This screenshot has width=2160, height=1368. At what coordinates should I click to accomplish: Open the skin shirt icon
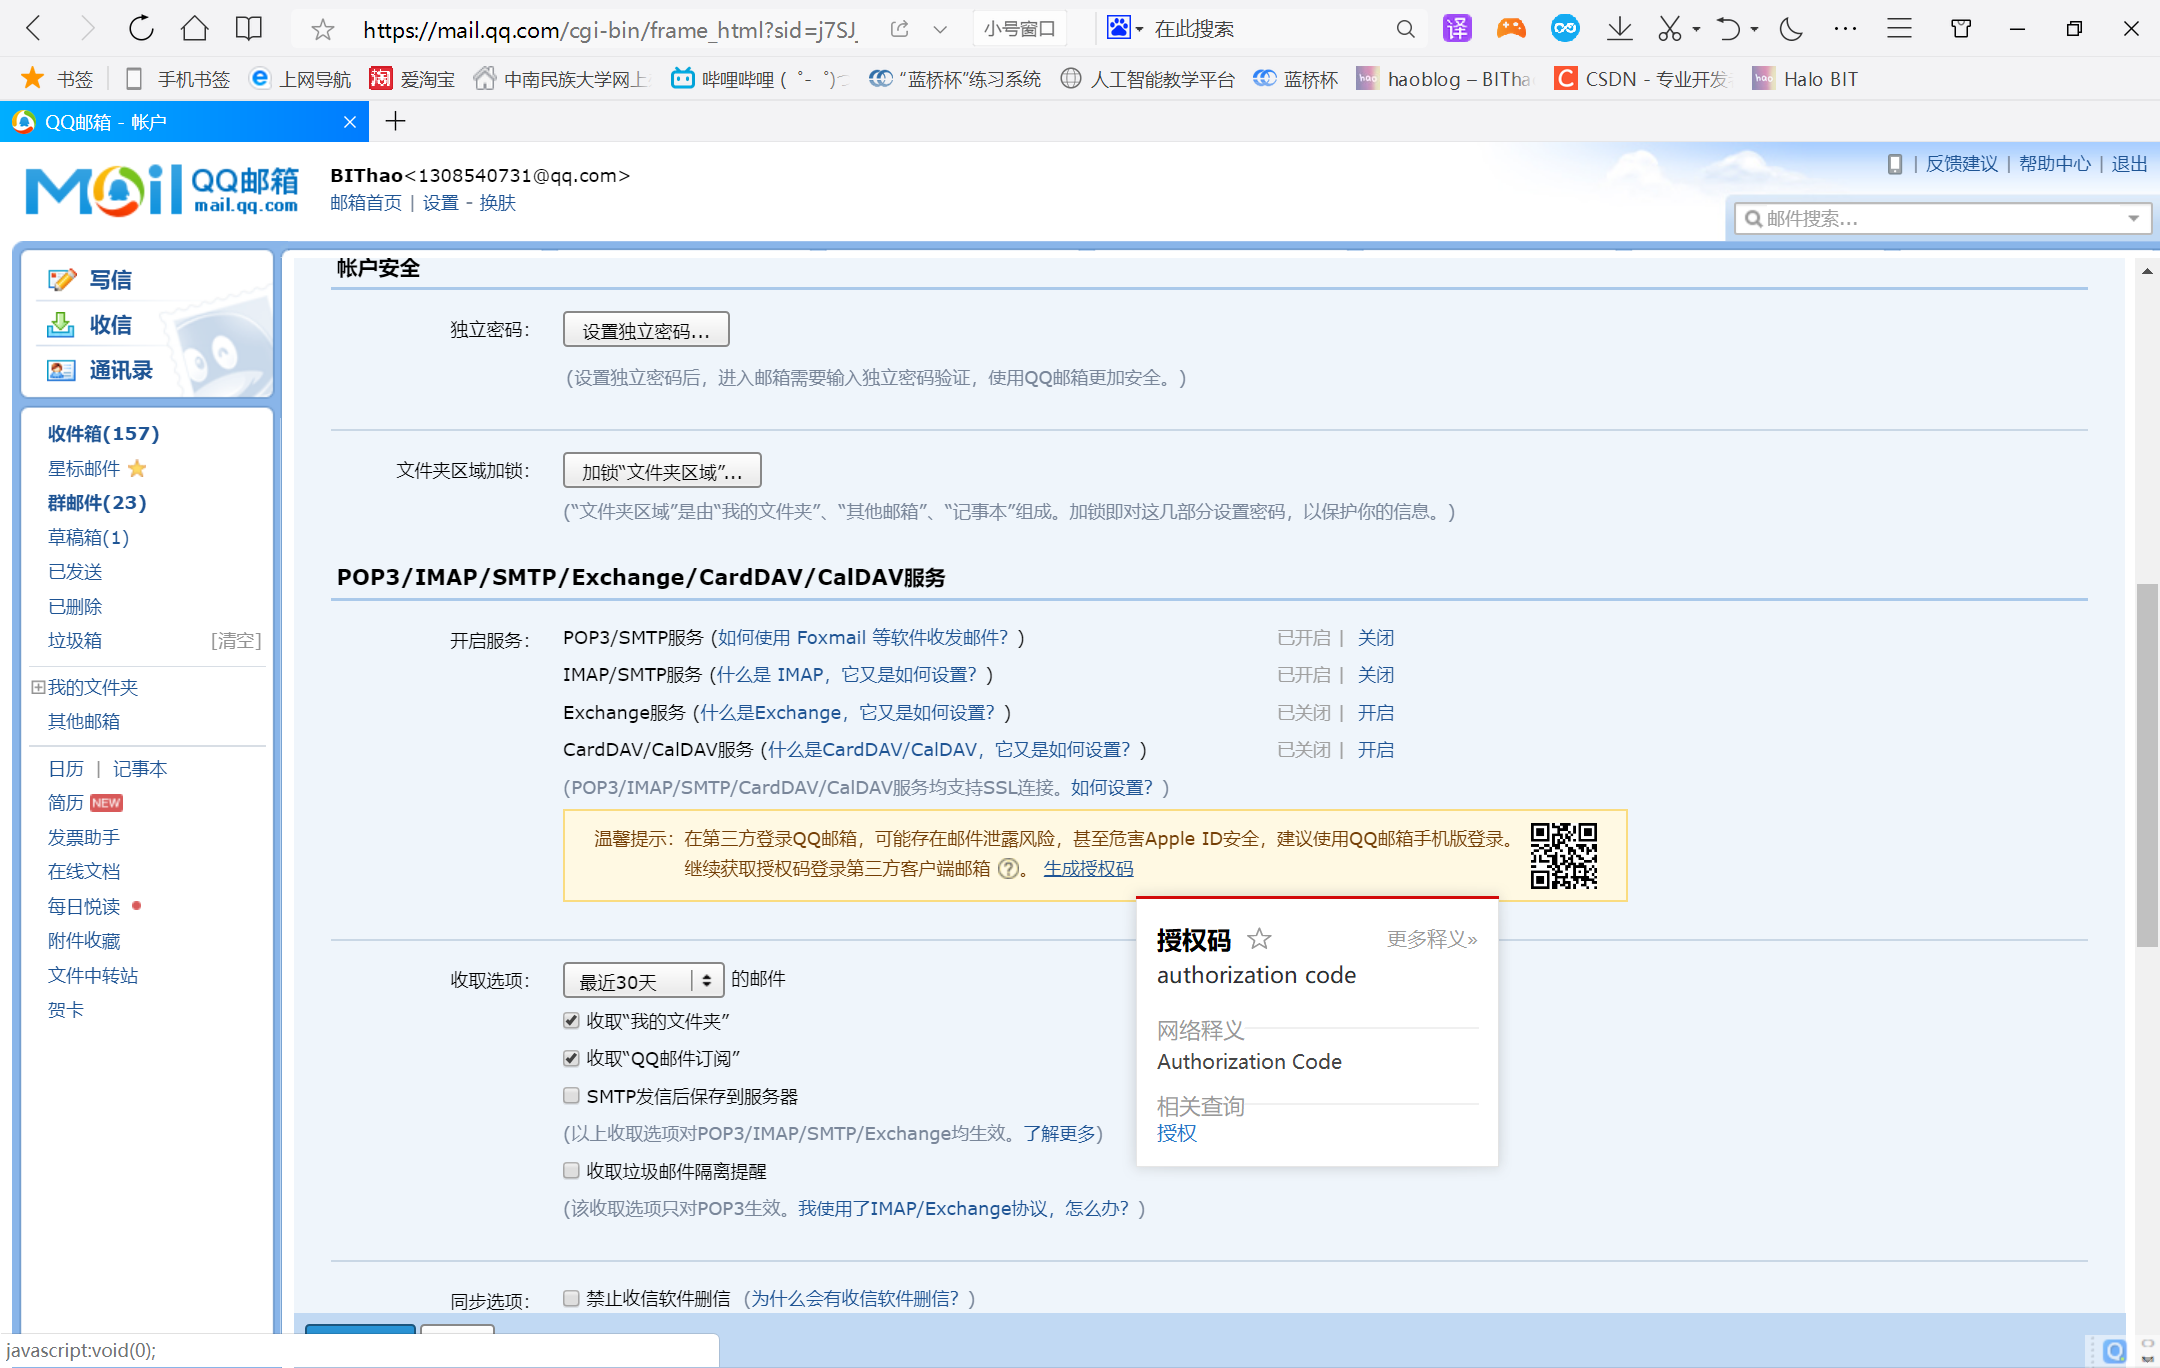pyautogui.click(x=1961, y=28)
